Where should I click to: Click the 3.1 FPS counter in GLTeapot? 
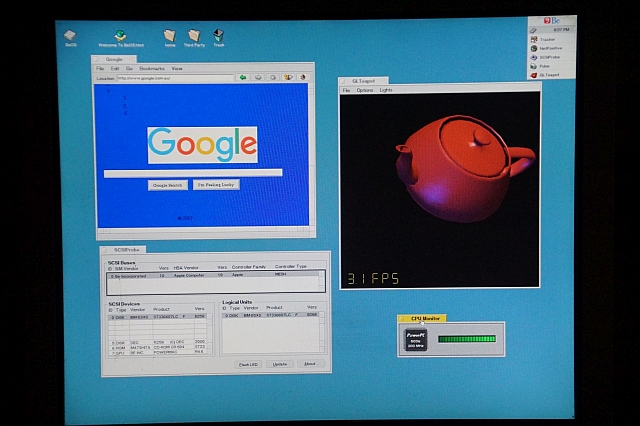click(x=373, y=279)
